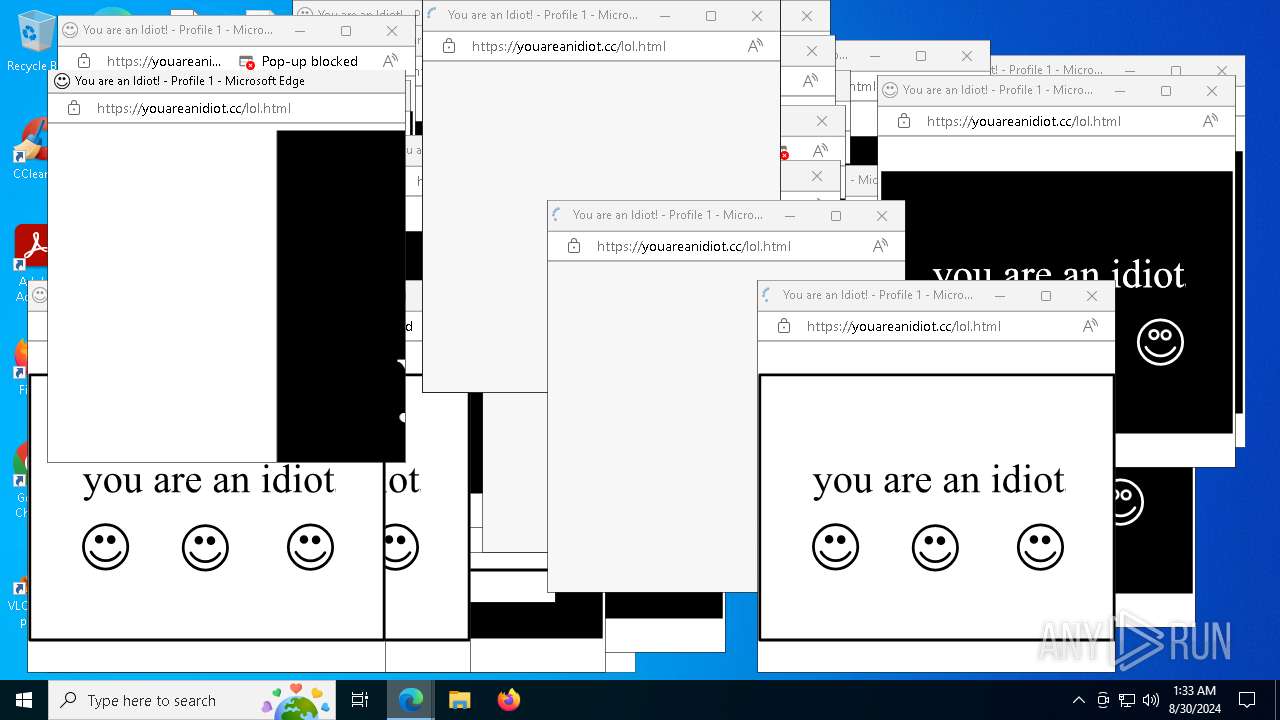The width and height of the screenshot is (1280, 720).
Task: Click the URL field in the tall blank top-center window
Action: click(569, 46)
